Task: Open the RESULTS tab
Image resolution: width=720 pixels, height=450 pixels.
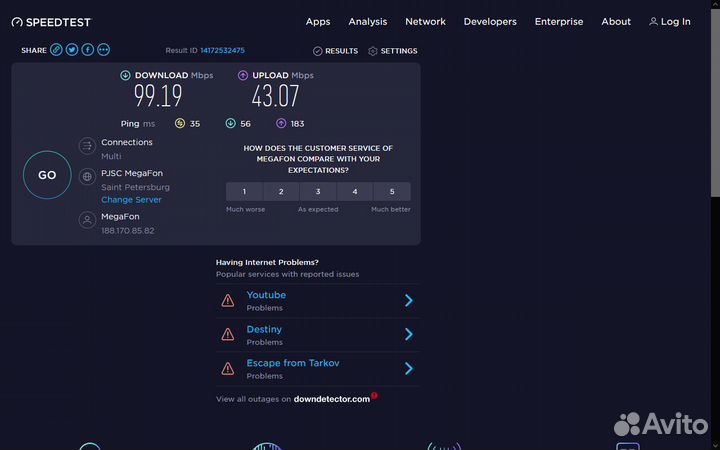Action: pos(341,51)
